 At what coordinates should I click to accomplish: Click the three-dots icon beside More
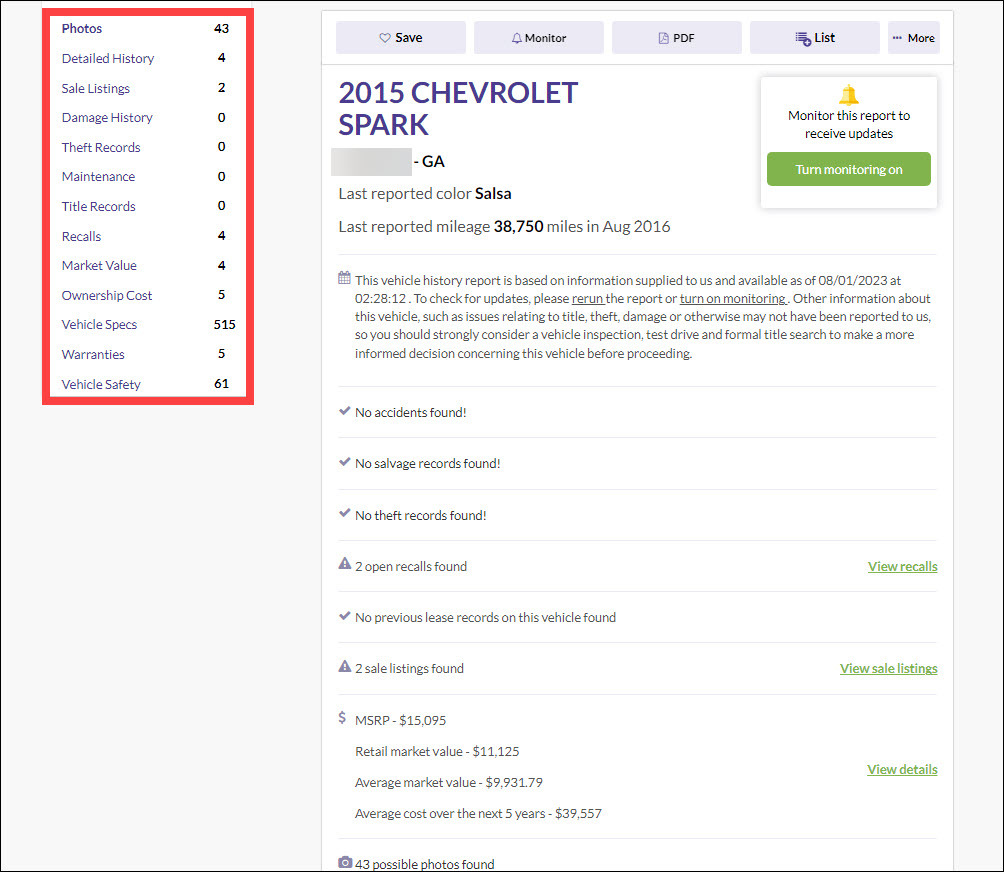click(x=897, y=38)
